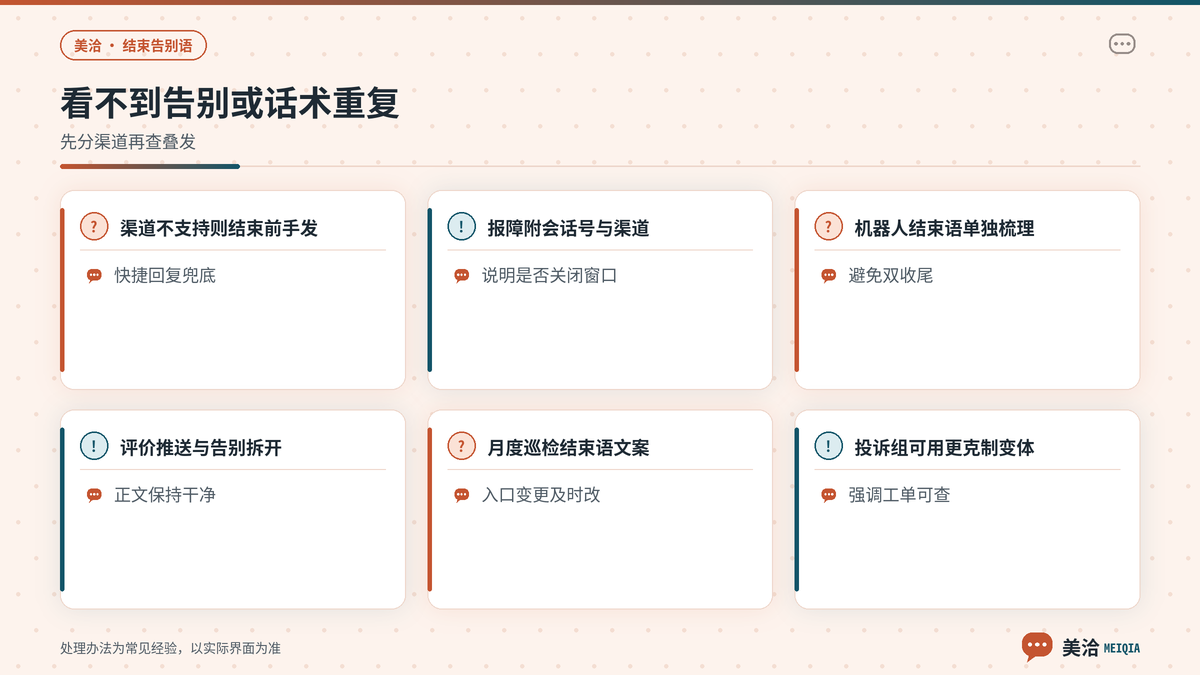Screen dimensions: 1200x675
Task: Select the subtitle 先分渠道再查叠发
Action: click(128, 142)
